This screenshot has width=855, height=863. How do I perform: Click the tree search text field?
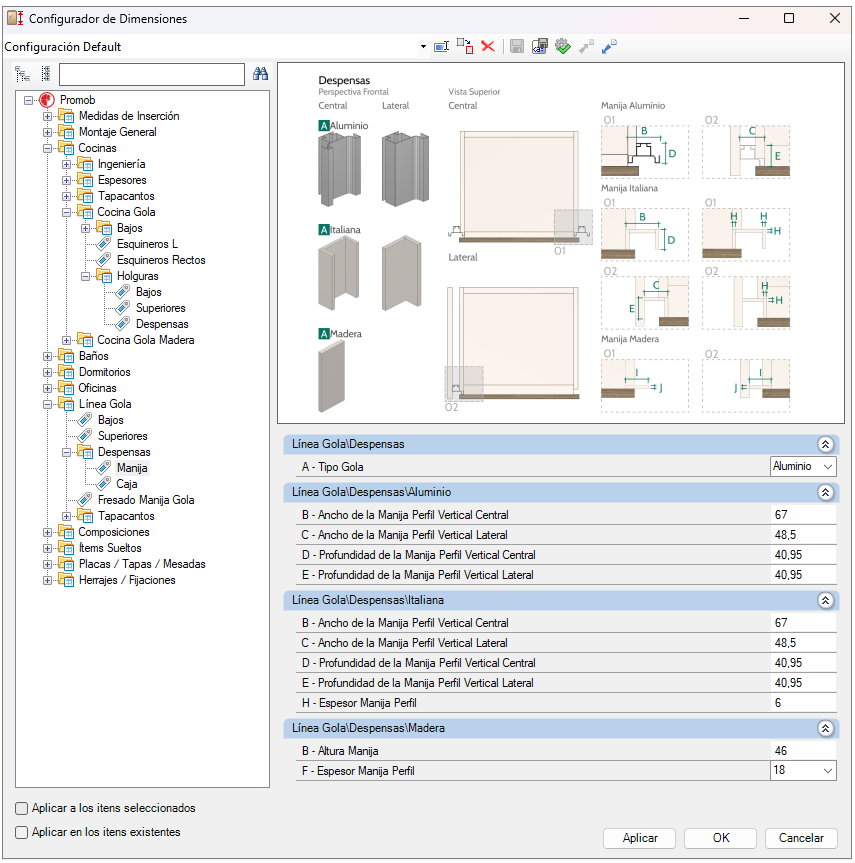pyautogui.click(x=151, y=75)
